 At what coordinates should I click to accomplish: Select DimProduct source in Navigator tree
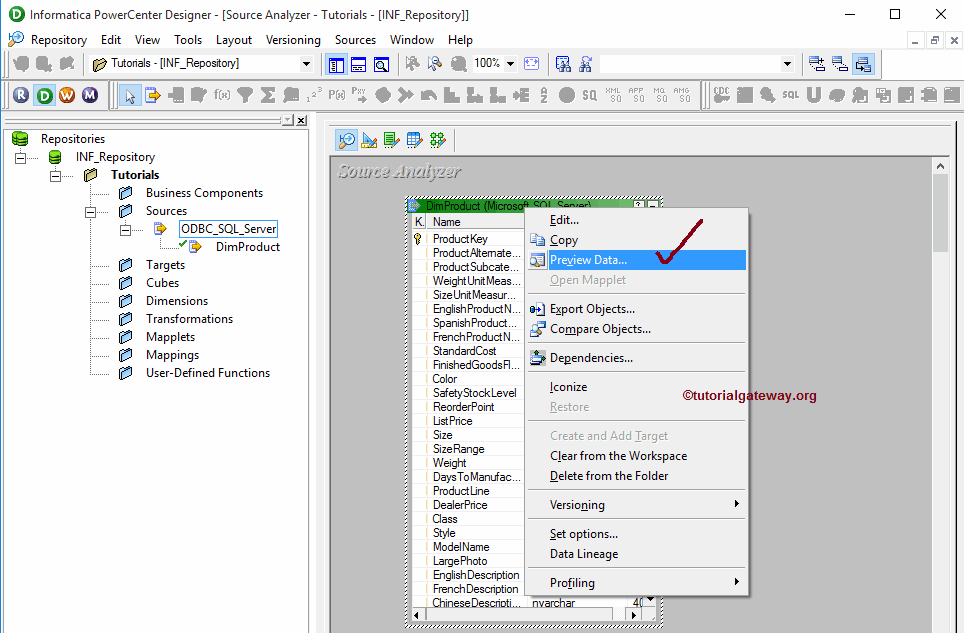(x=247, y=247)
